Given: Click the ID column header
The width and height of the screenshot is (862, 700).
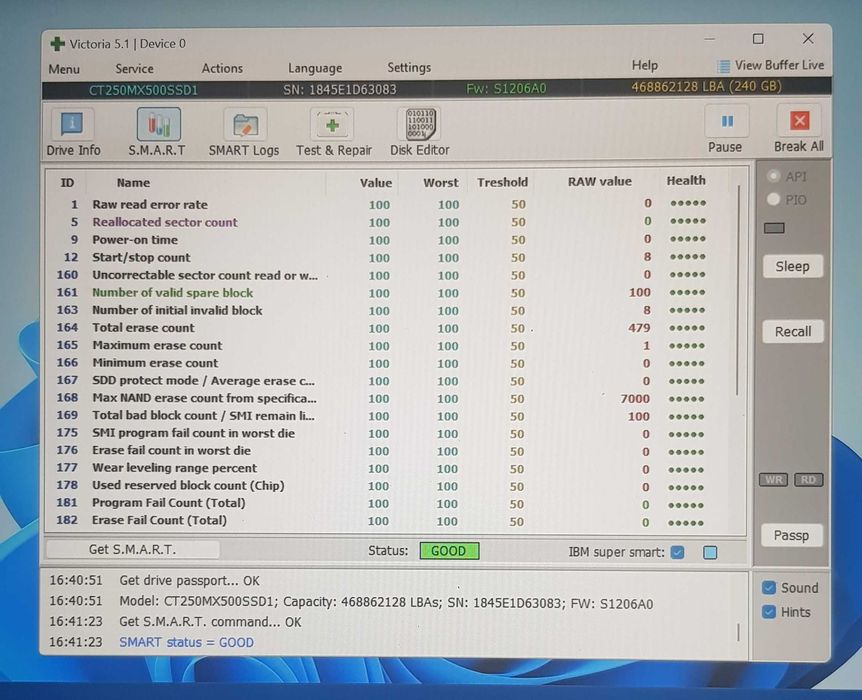Looking at the screenshot, I should [67, 183].
